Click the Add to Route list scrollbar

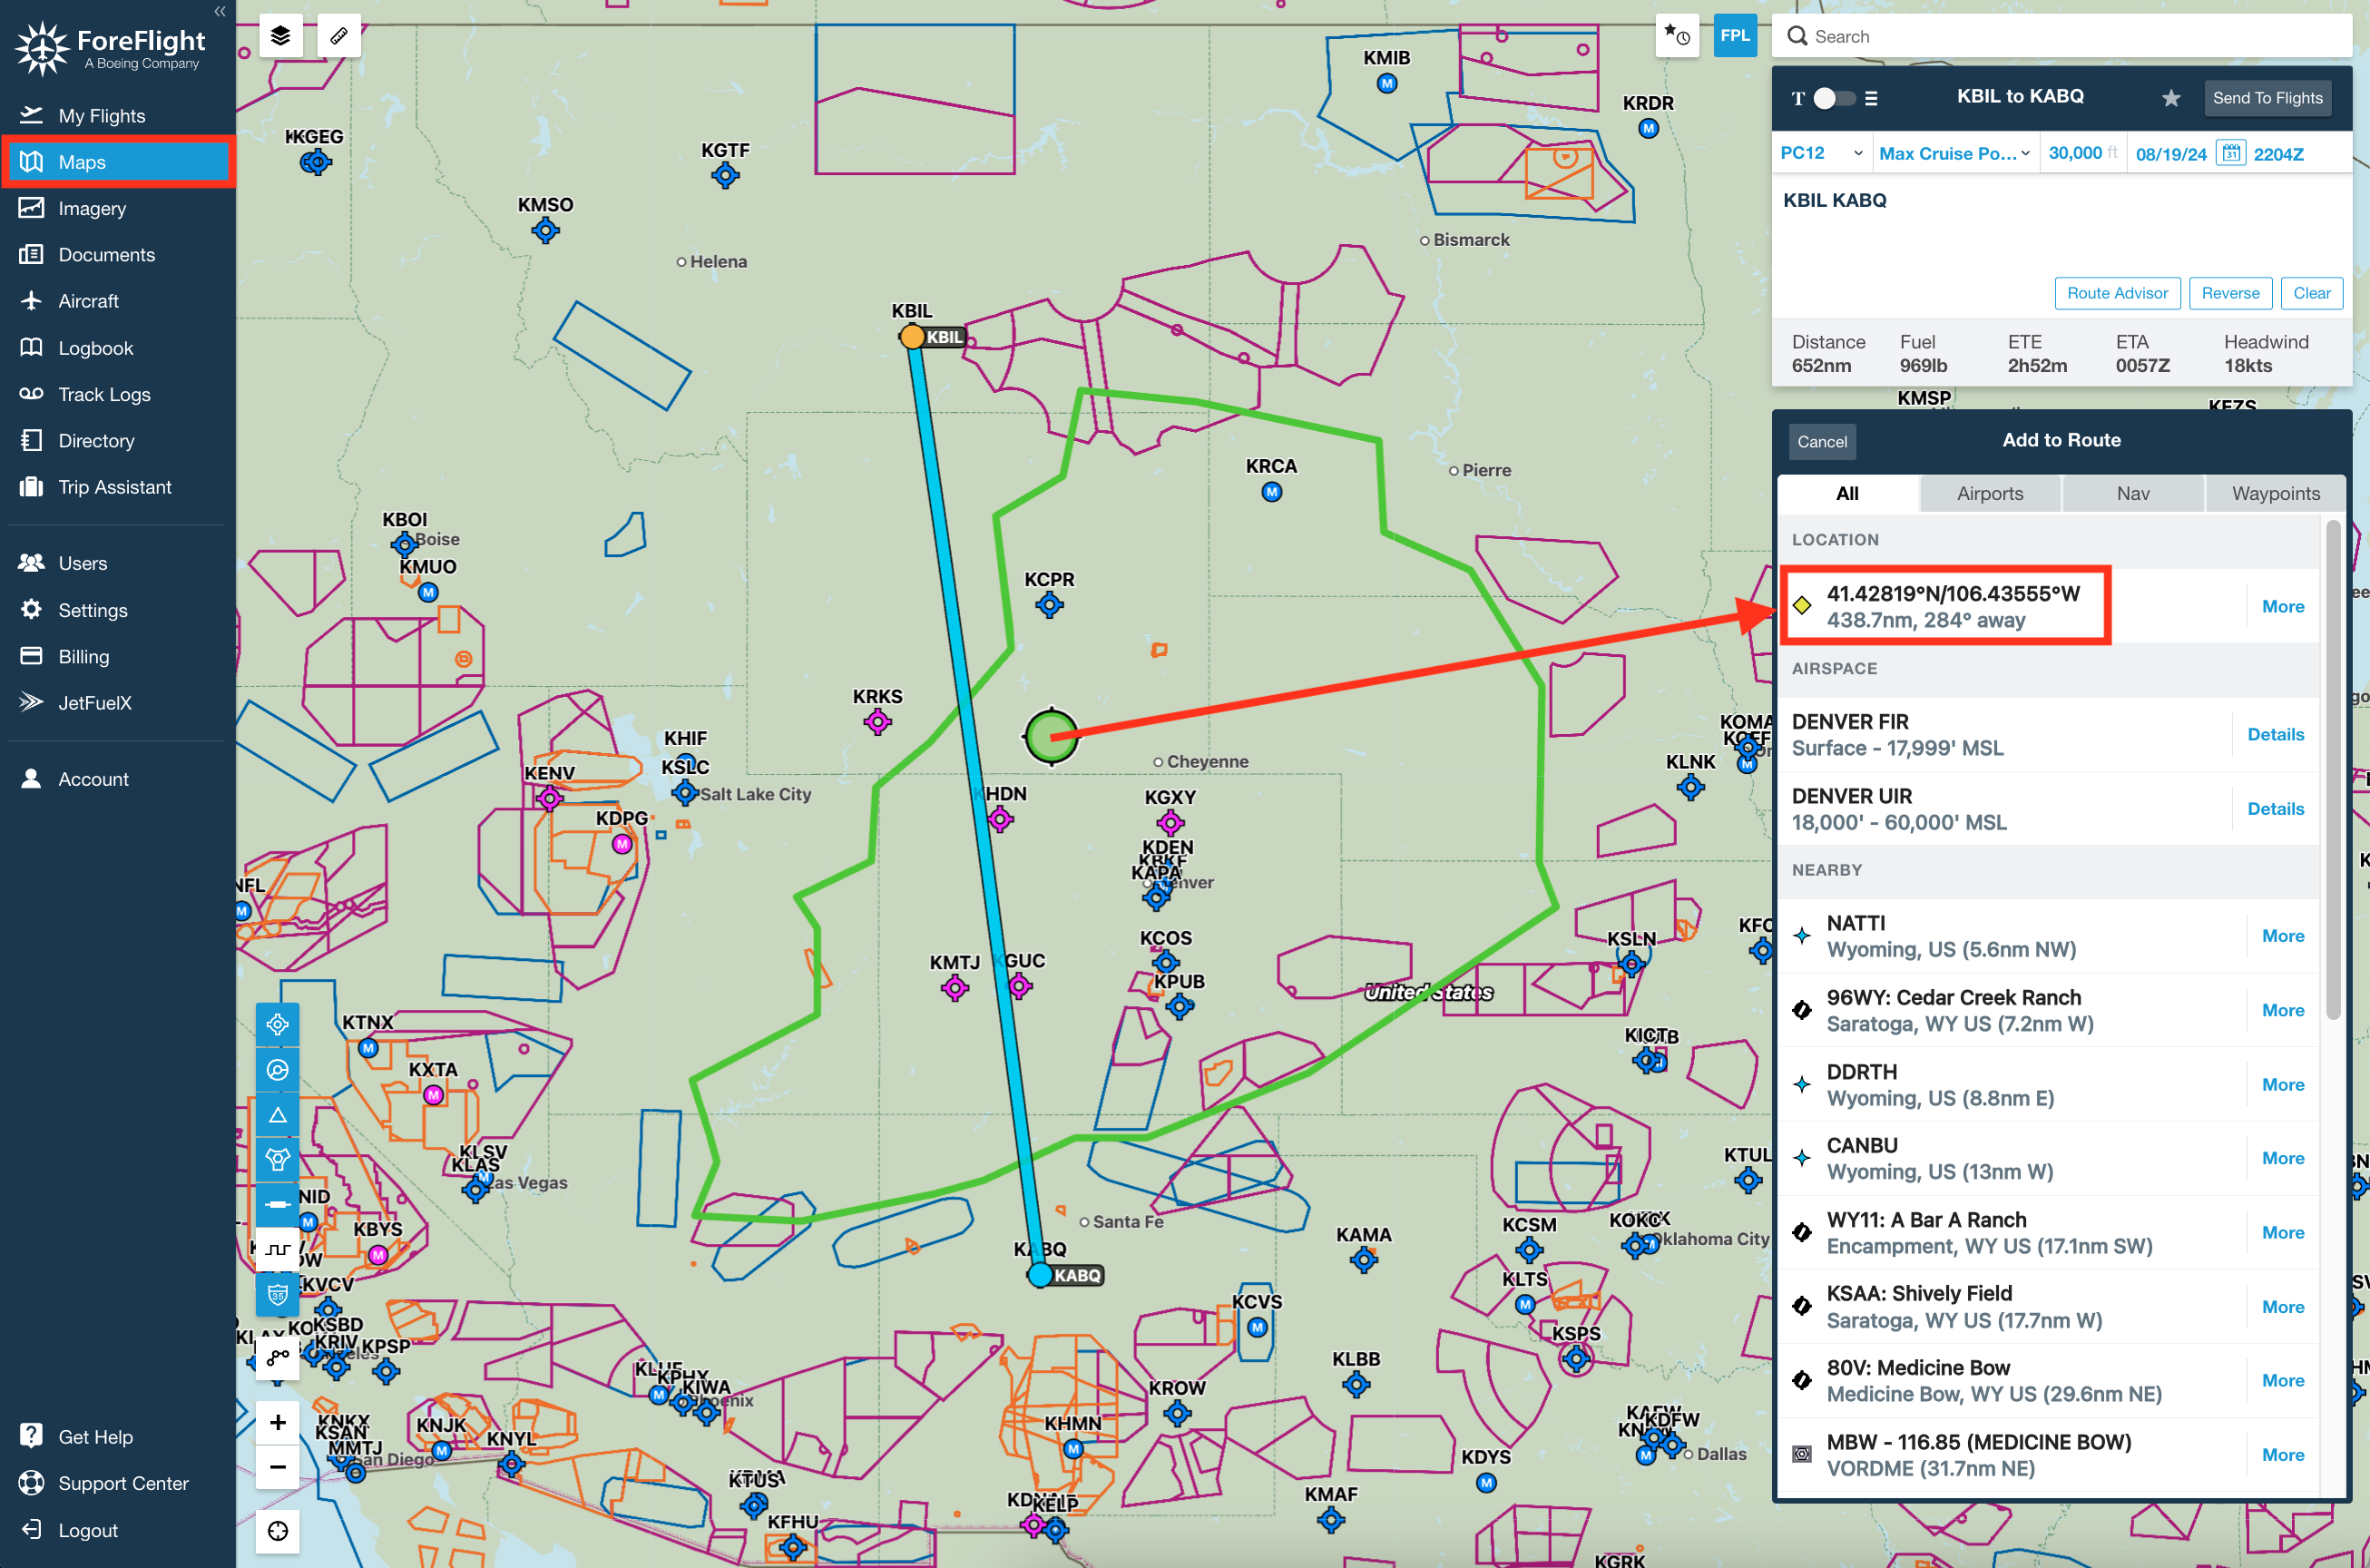[2333, 770]
